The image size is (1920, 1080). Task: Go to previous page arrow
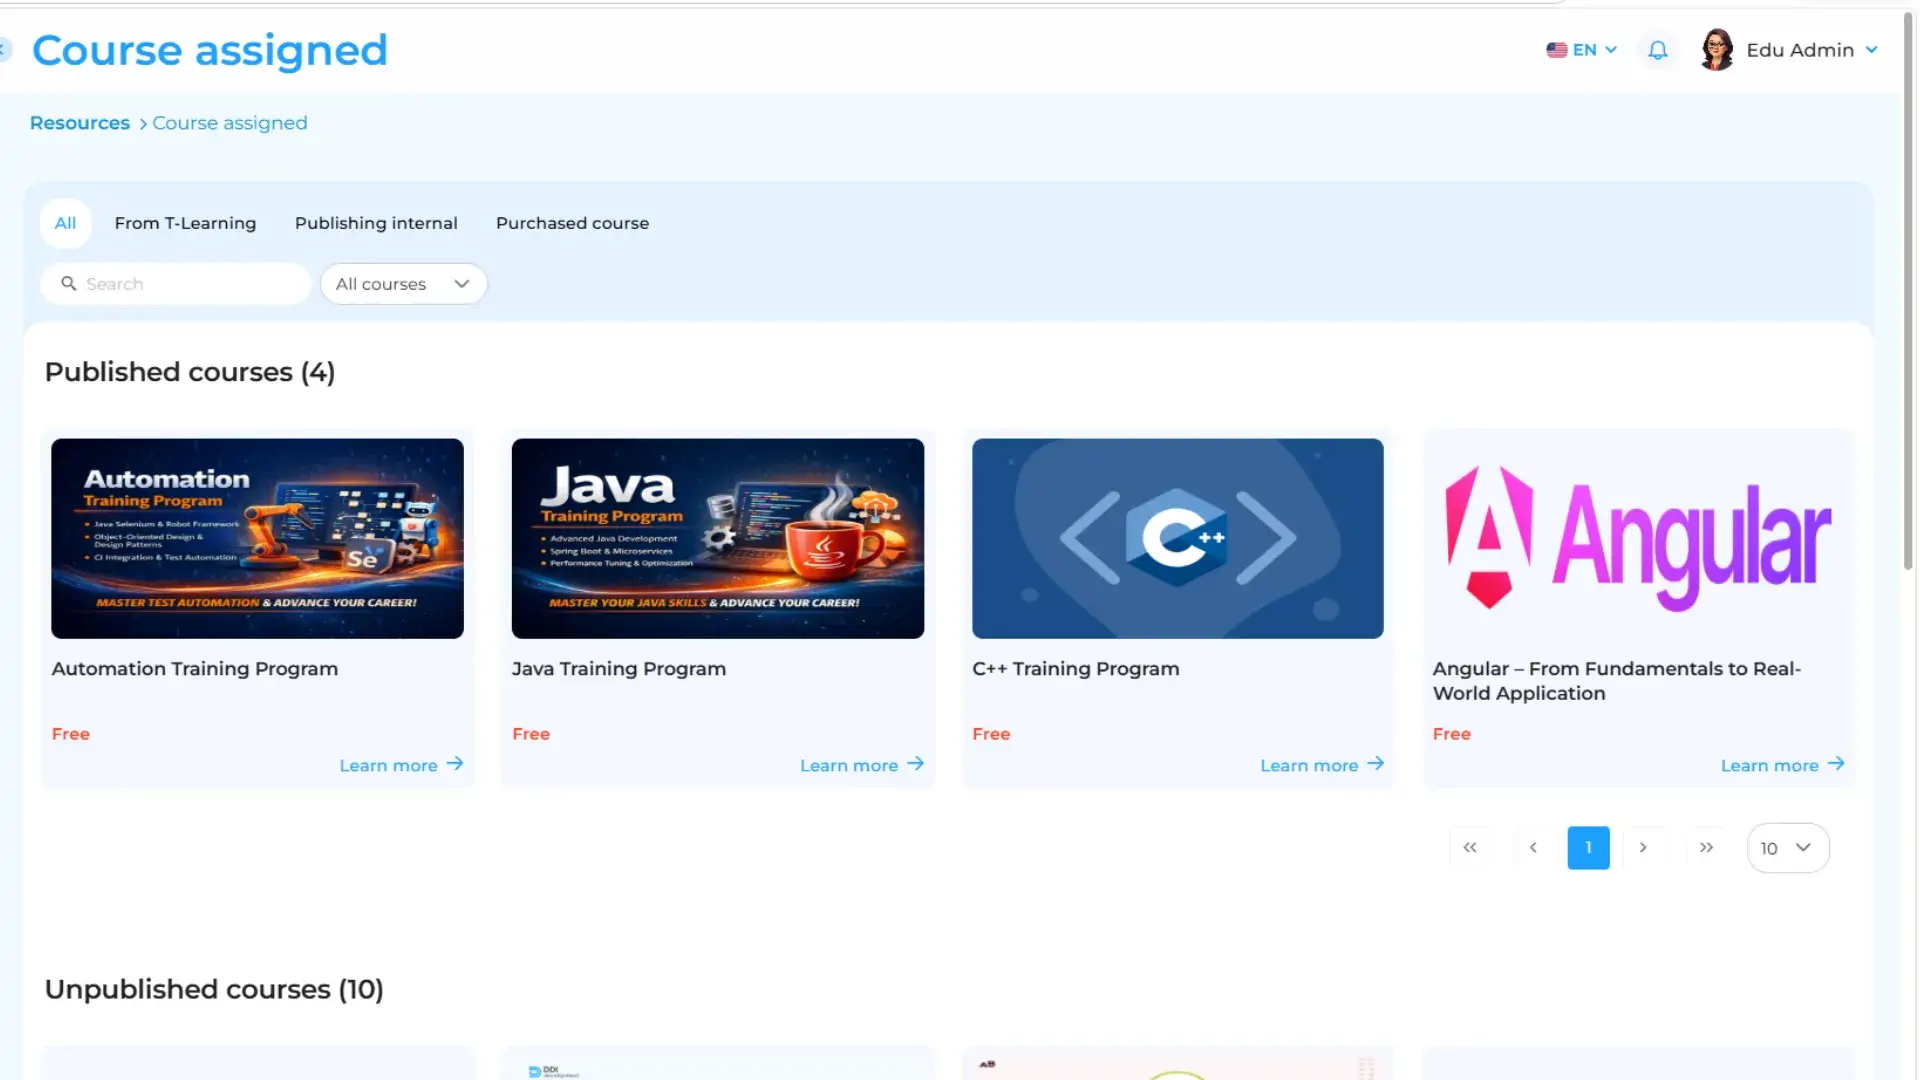point(1533,848)
